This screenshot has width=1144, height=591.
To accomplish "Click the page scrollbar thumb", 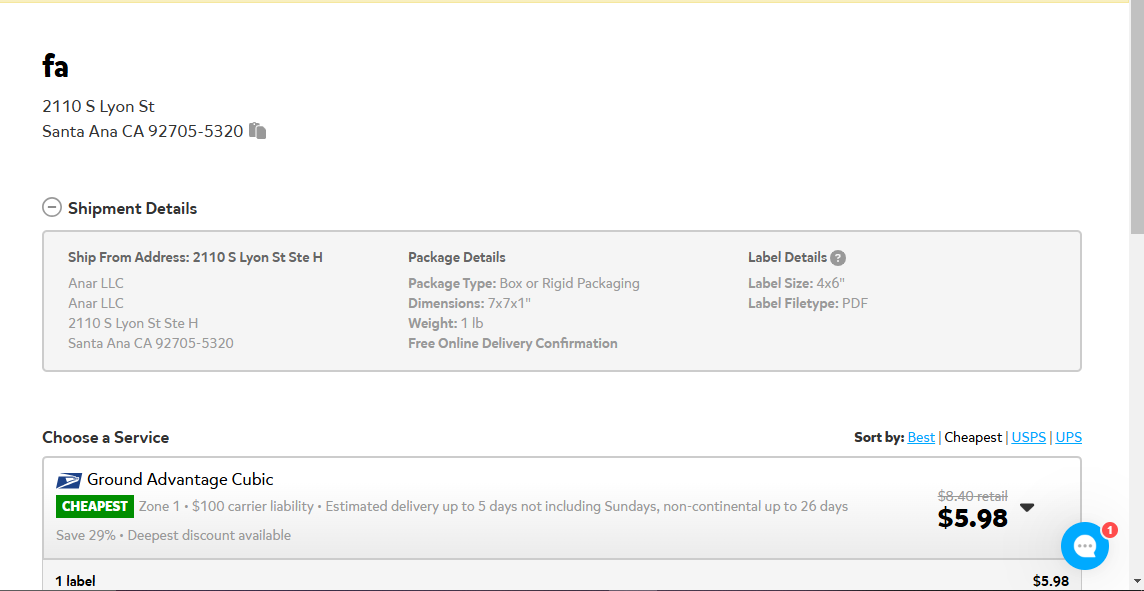I will (1137, 117).
